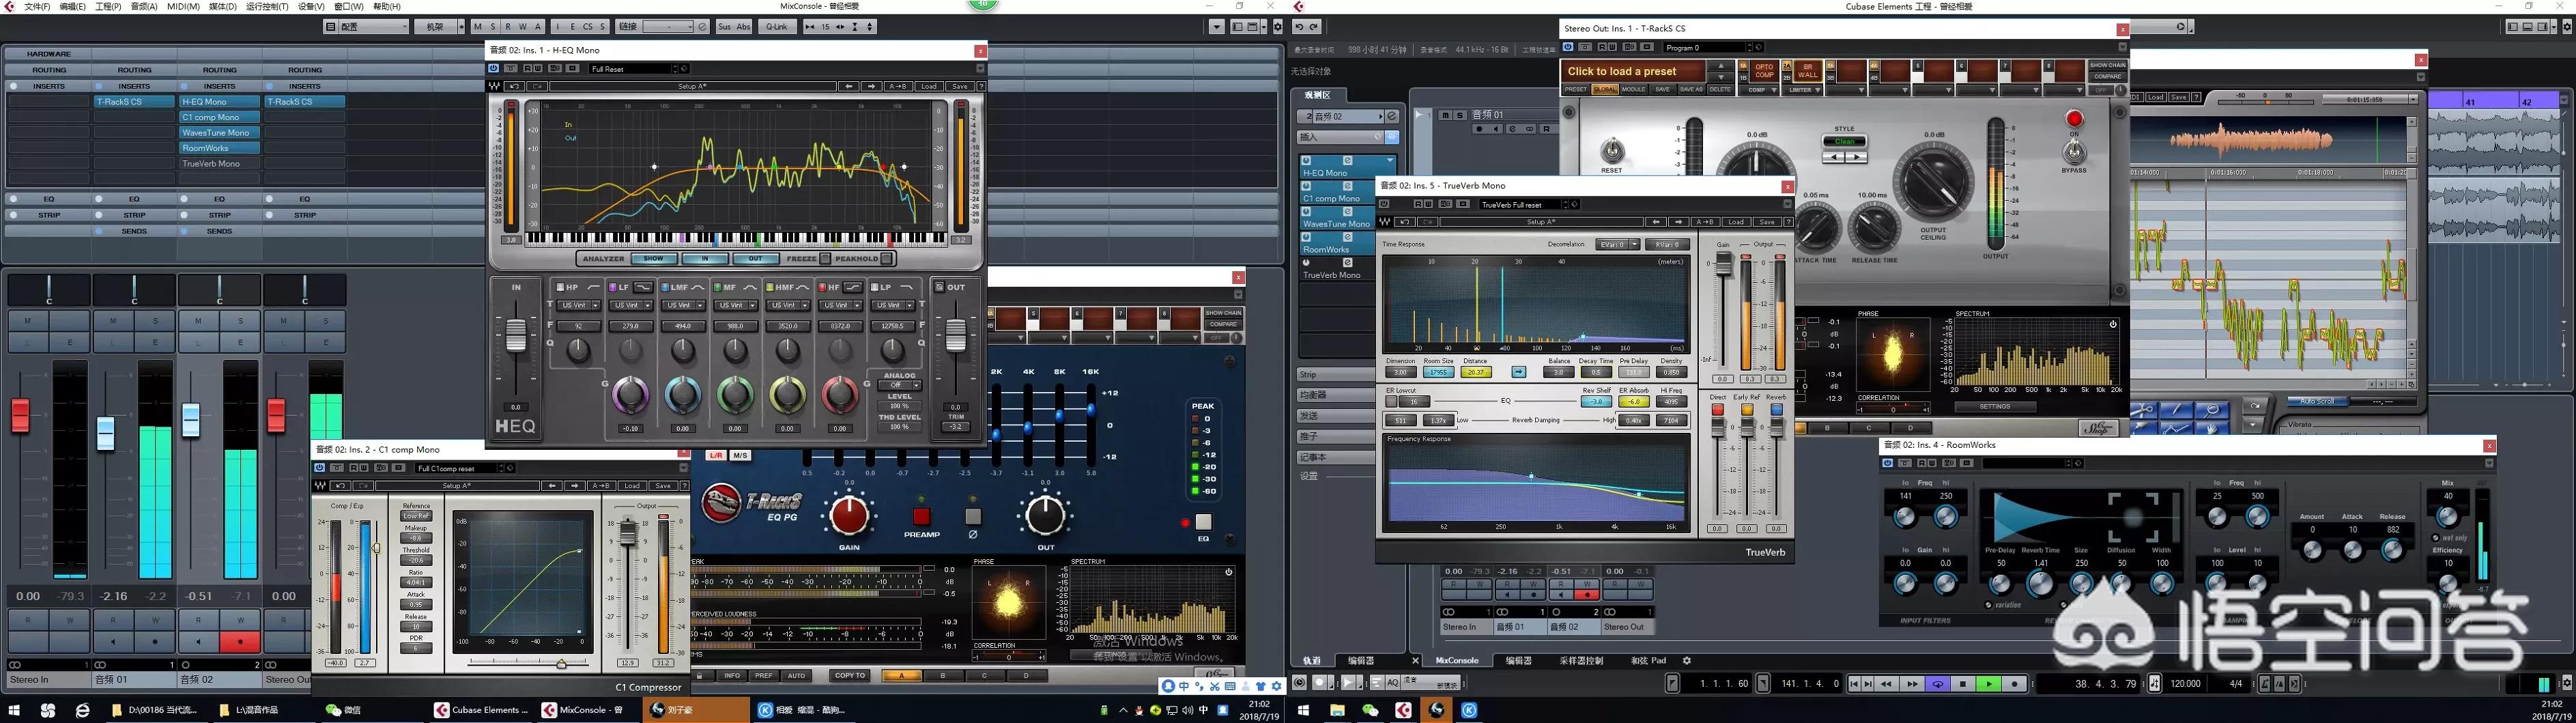
Task: Toggle the LF band enable checkbox
Action: 613,287
